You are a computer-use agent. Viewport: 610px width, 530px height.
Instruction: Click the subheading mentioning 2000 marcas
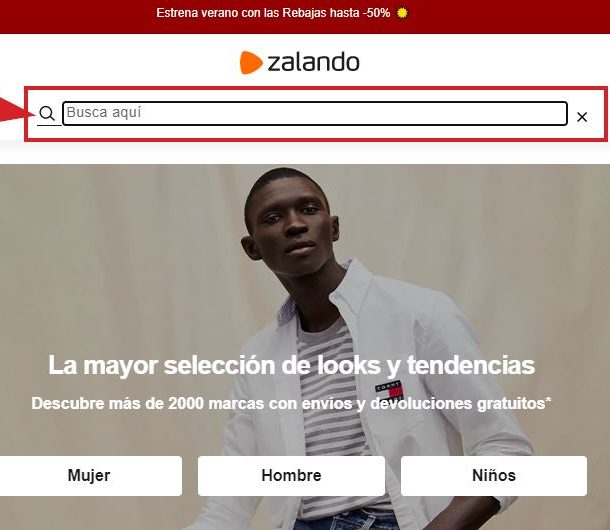click(291, 403)
